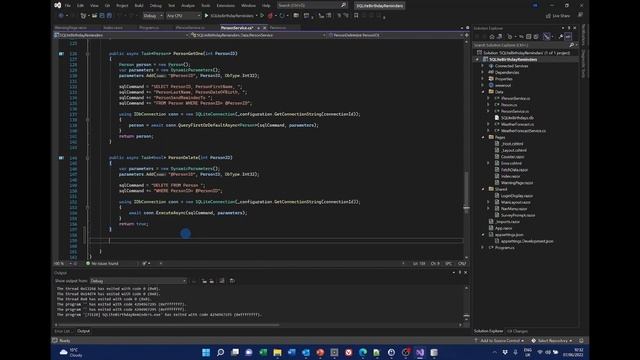Click Collapse All icon in Solution Explorer
Screen dimensions: 640x360
[x=529, y=37]
